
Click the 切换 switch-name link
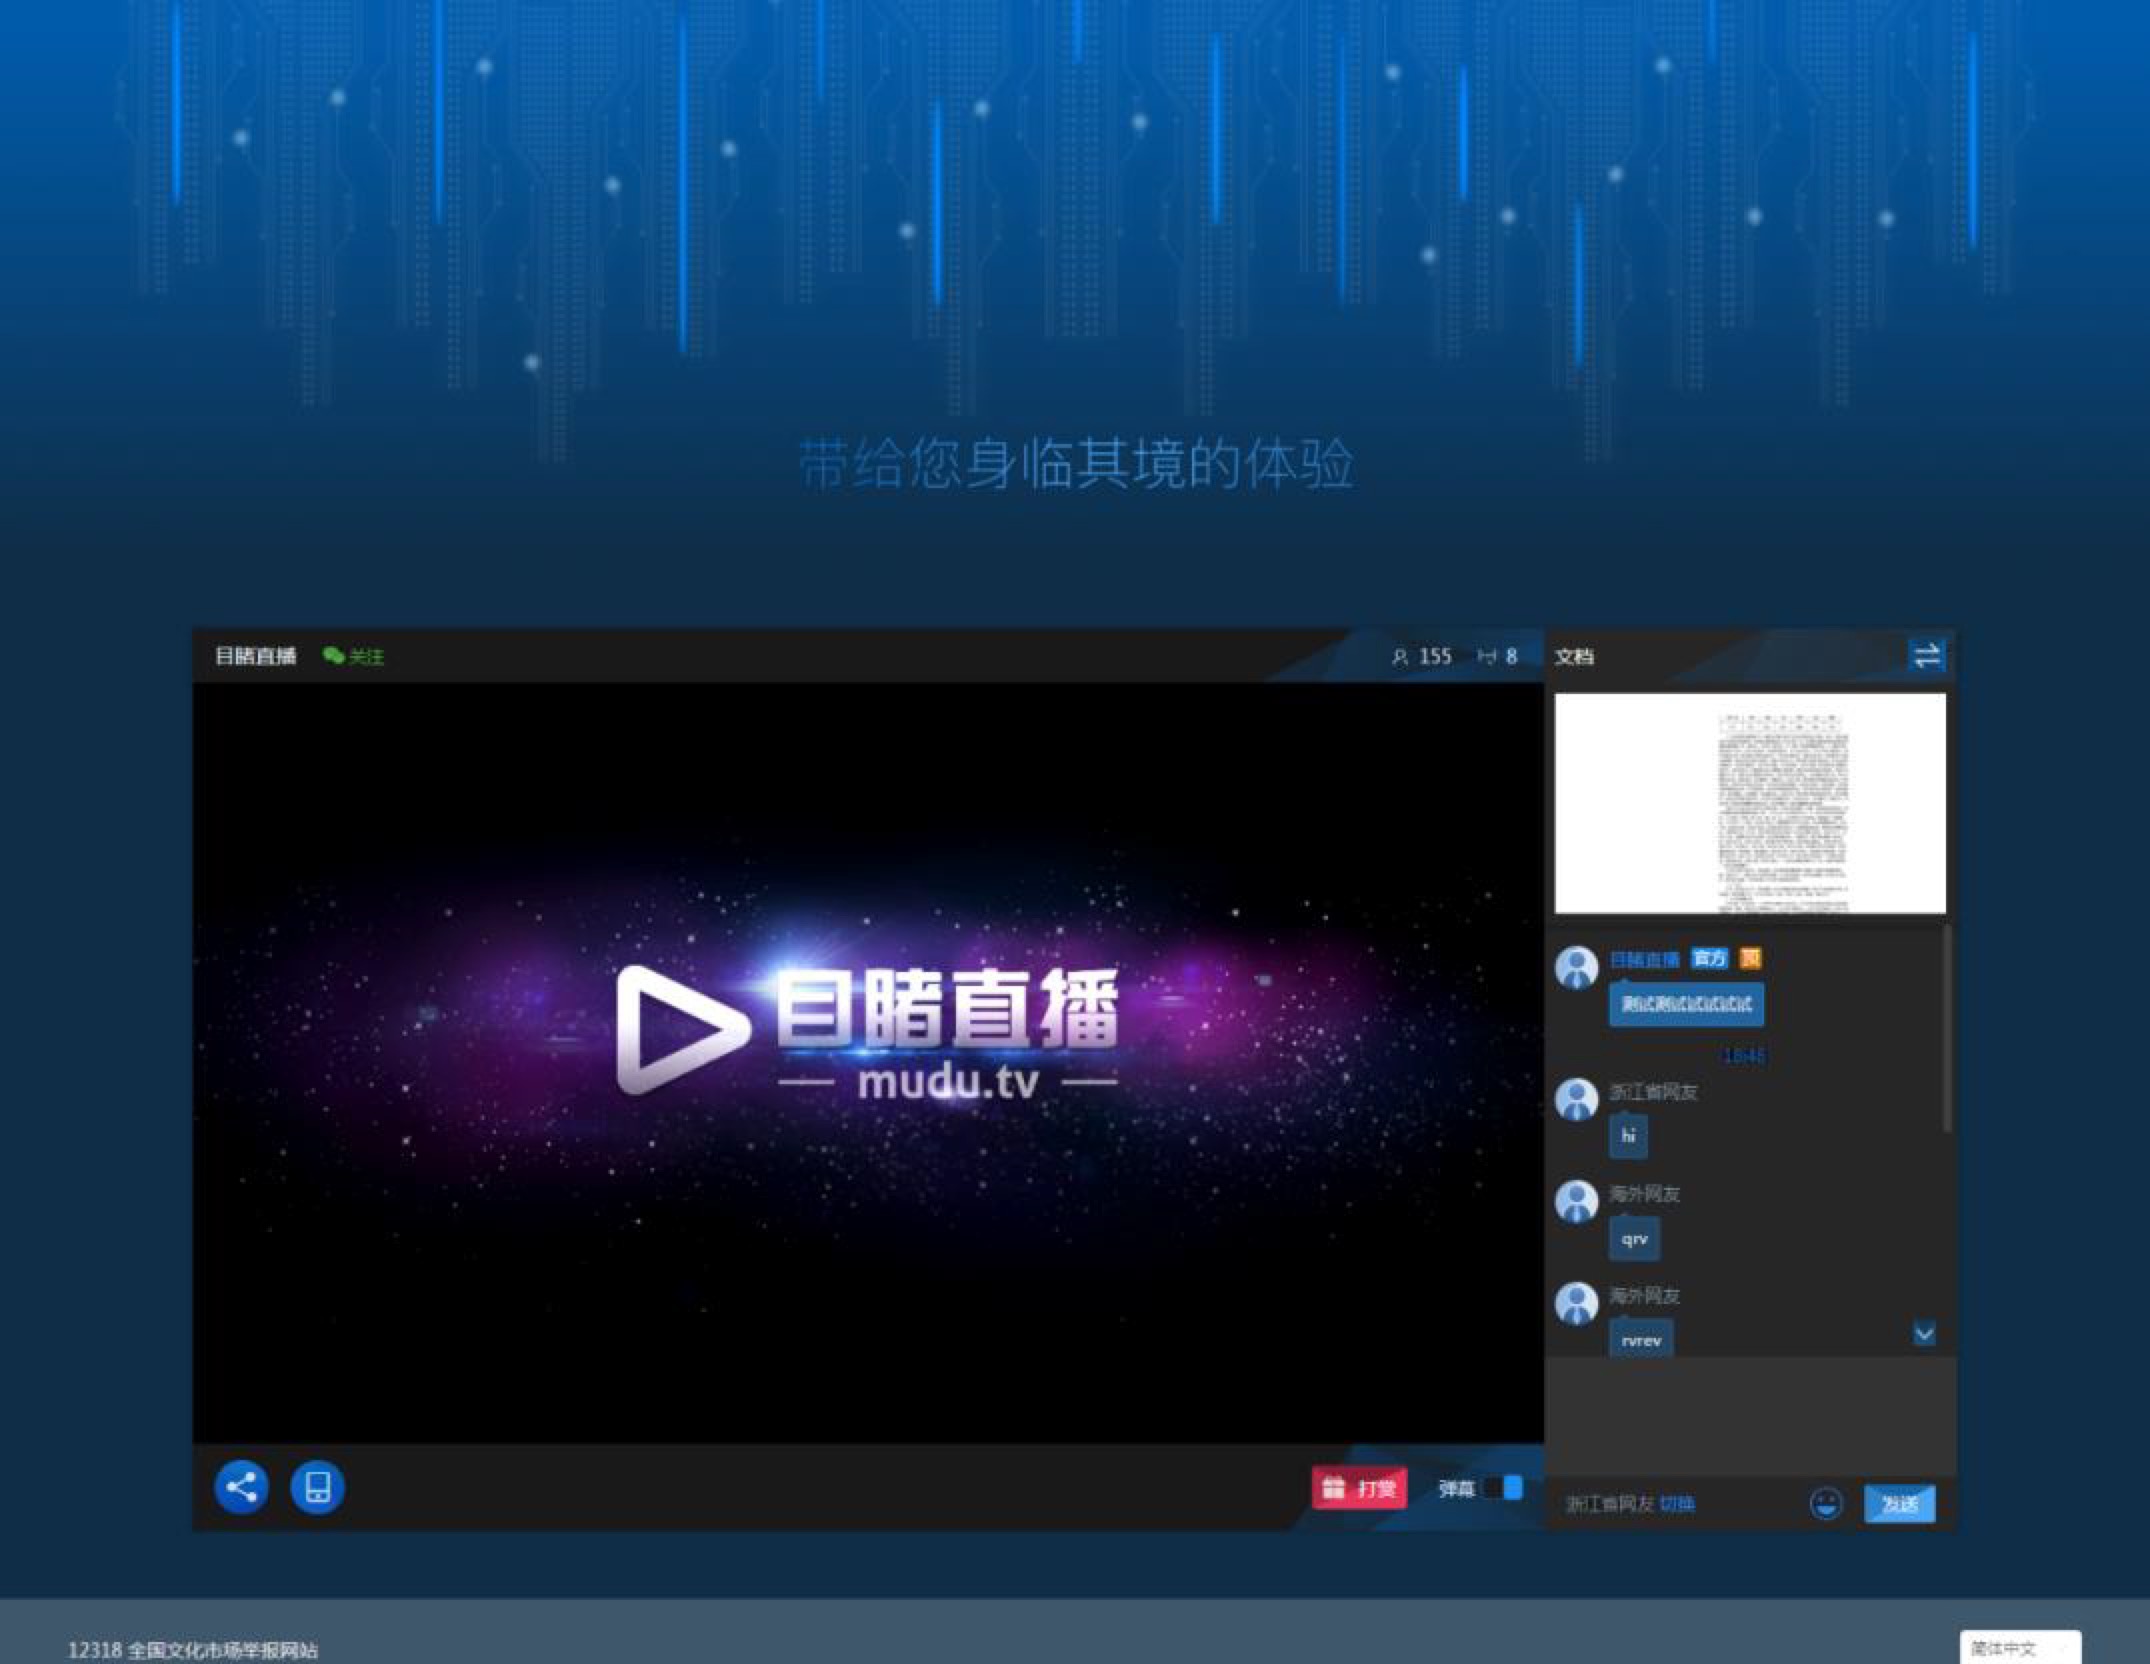(1677, 1504)
